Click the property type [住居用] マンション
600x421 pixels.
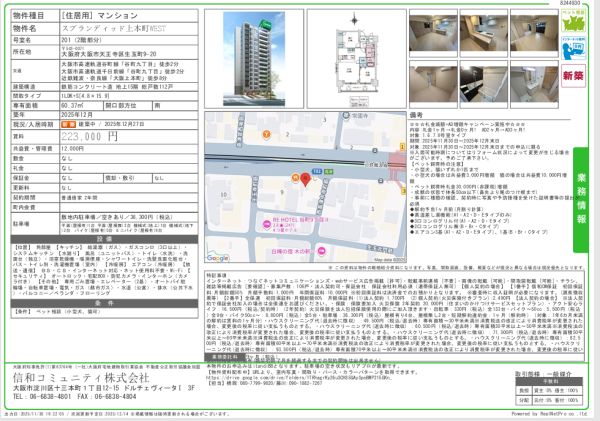point(99,16)
